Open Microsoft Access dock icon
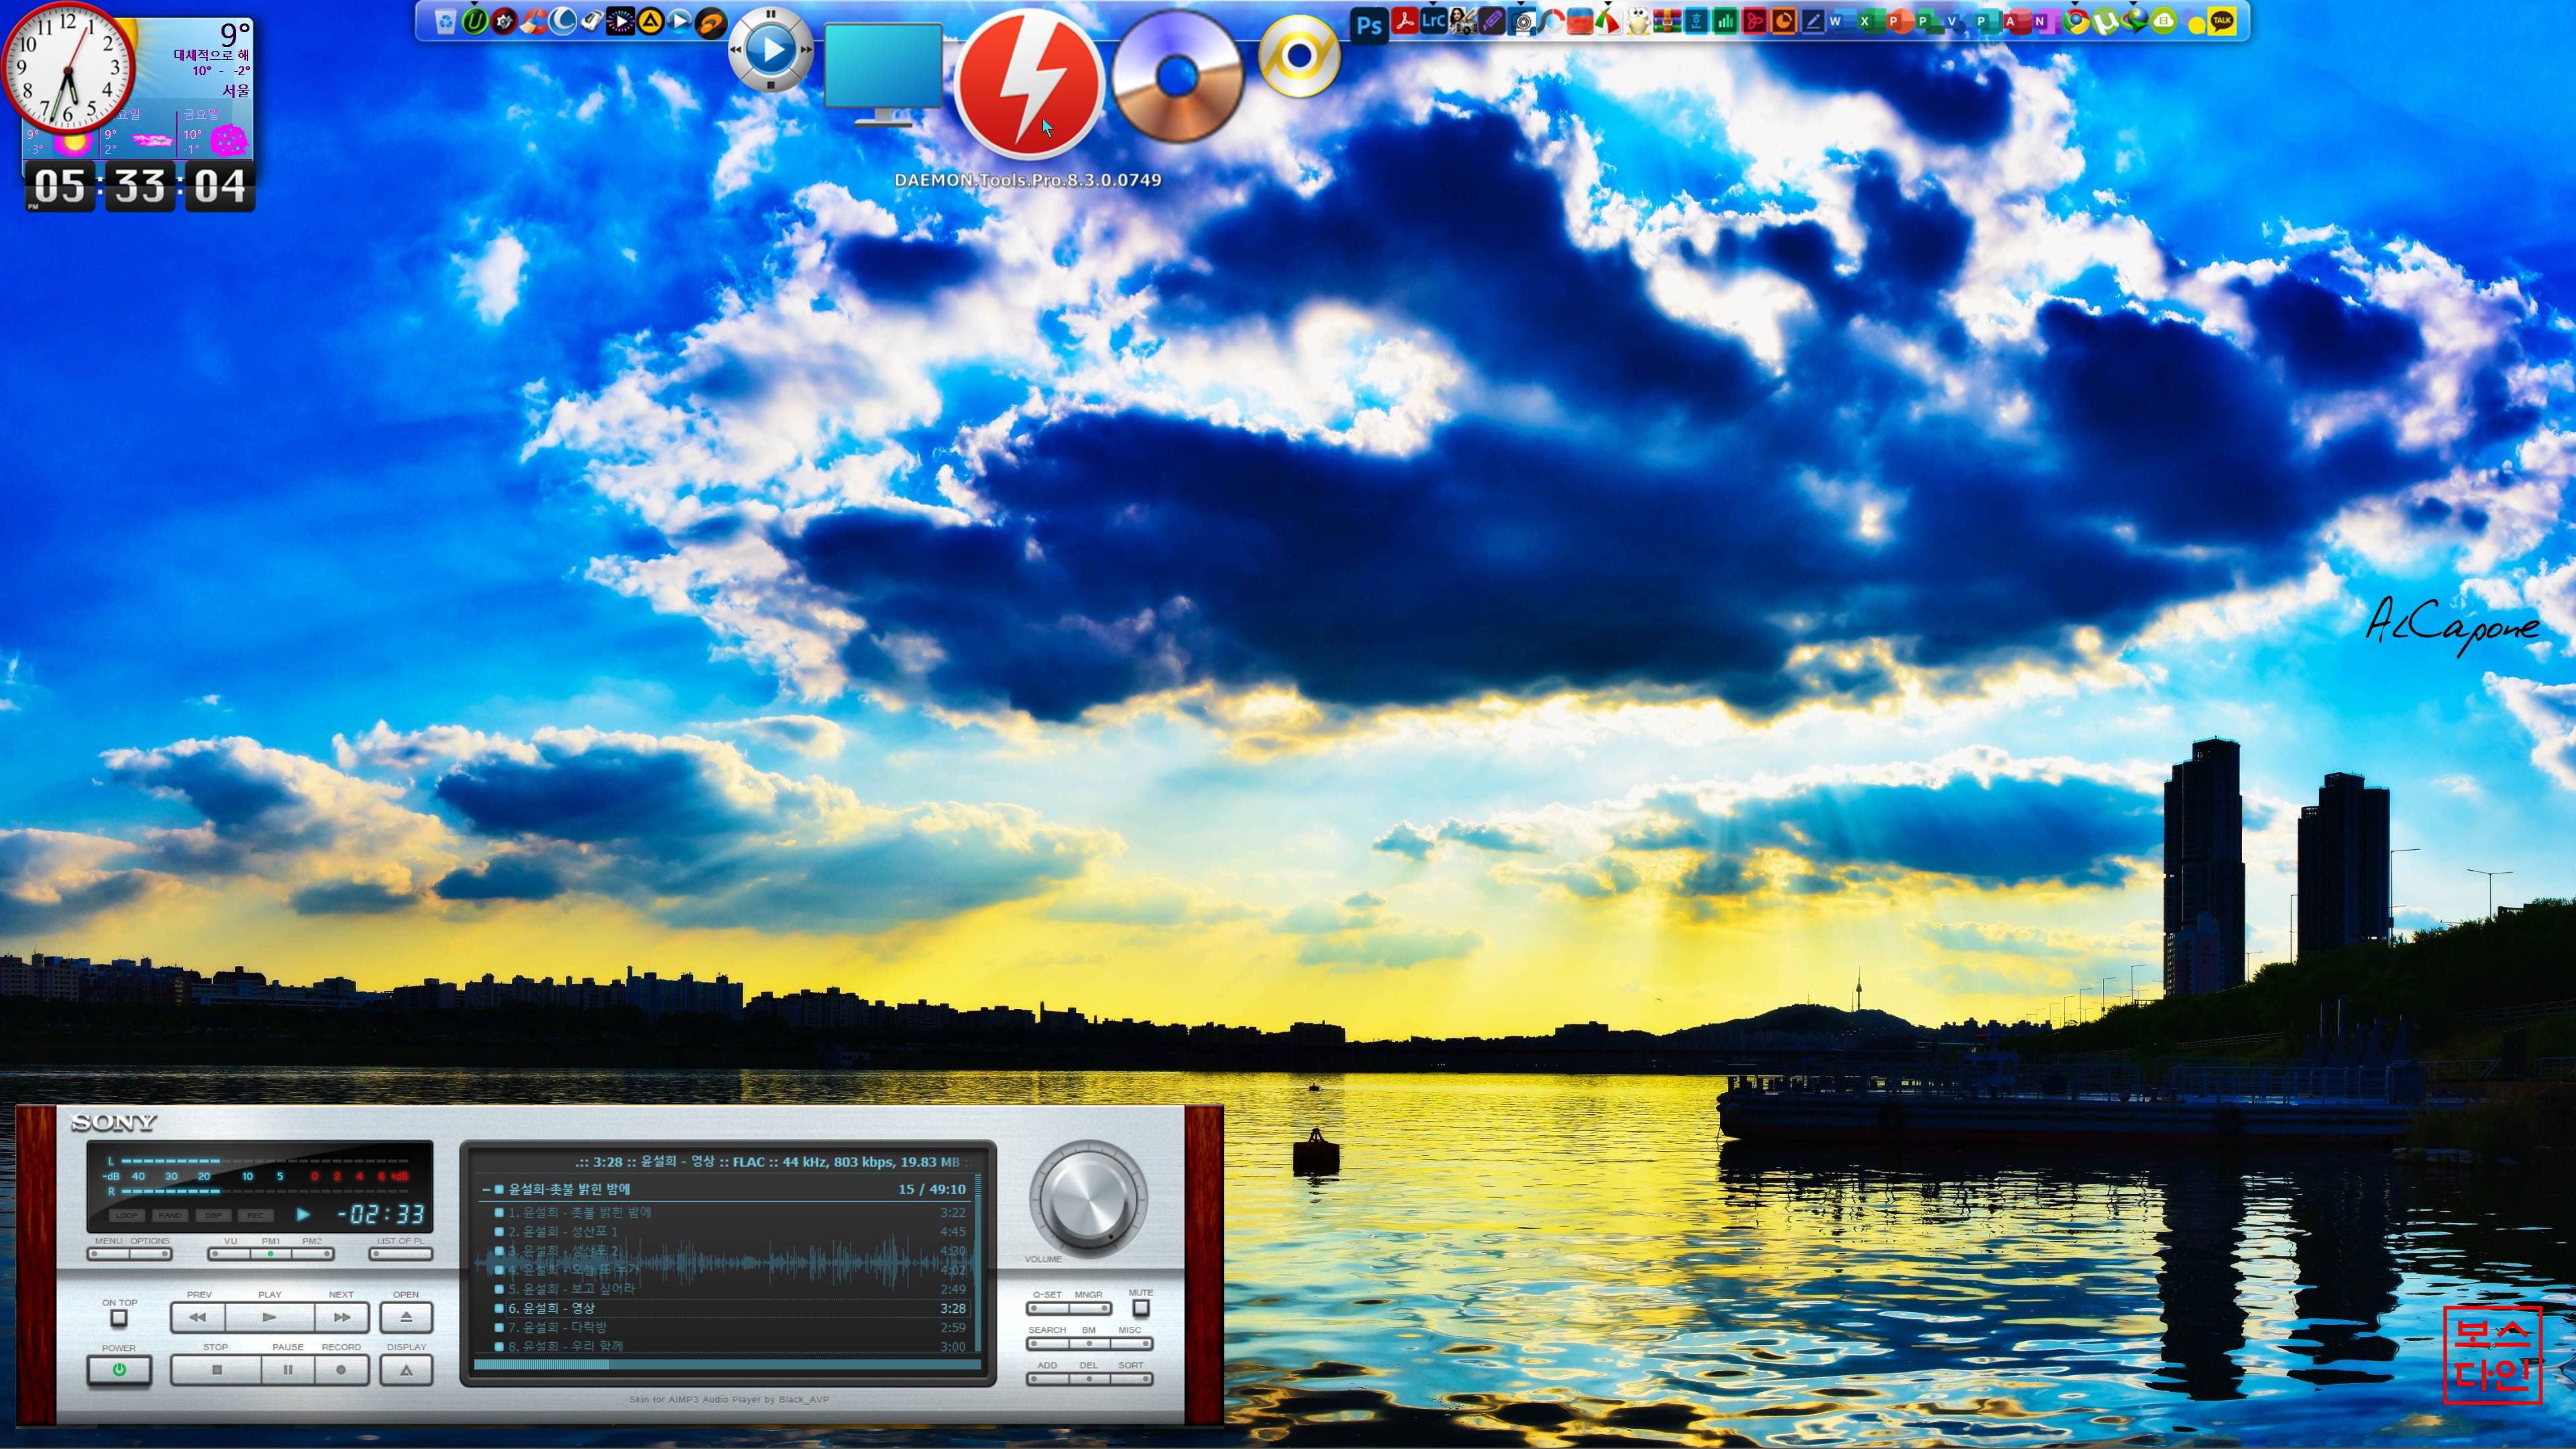2576x1449 pixels. coord(2017,21)
